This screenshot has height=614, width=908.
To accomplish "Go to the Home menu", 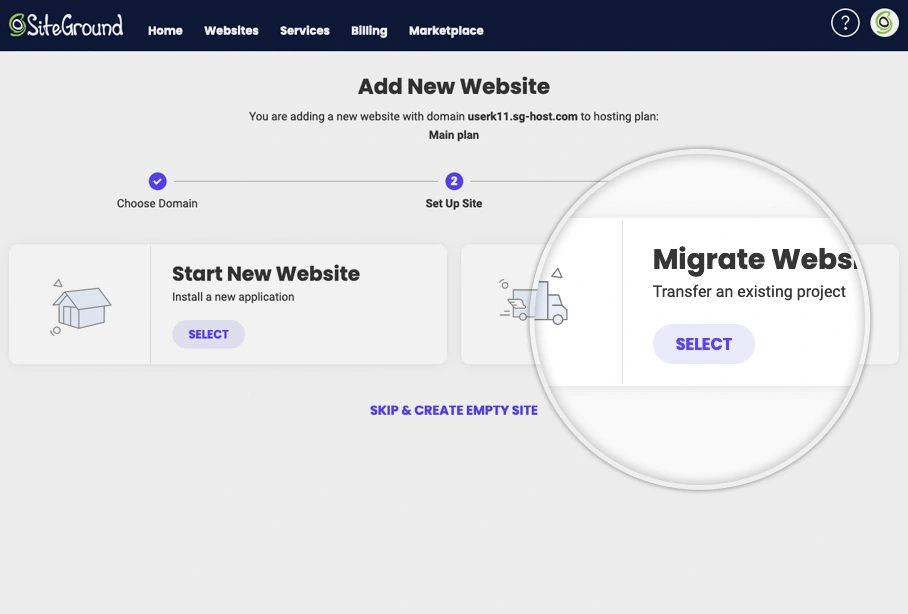I will click(x=165, y=31).
